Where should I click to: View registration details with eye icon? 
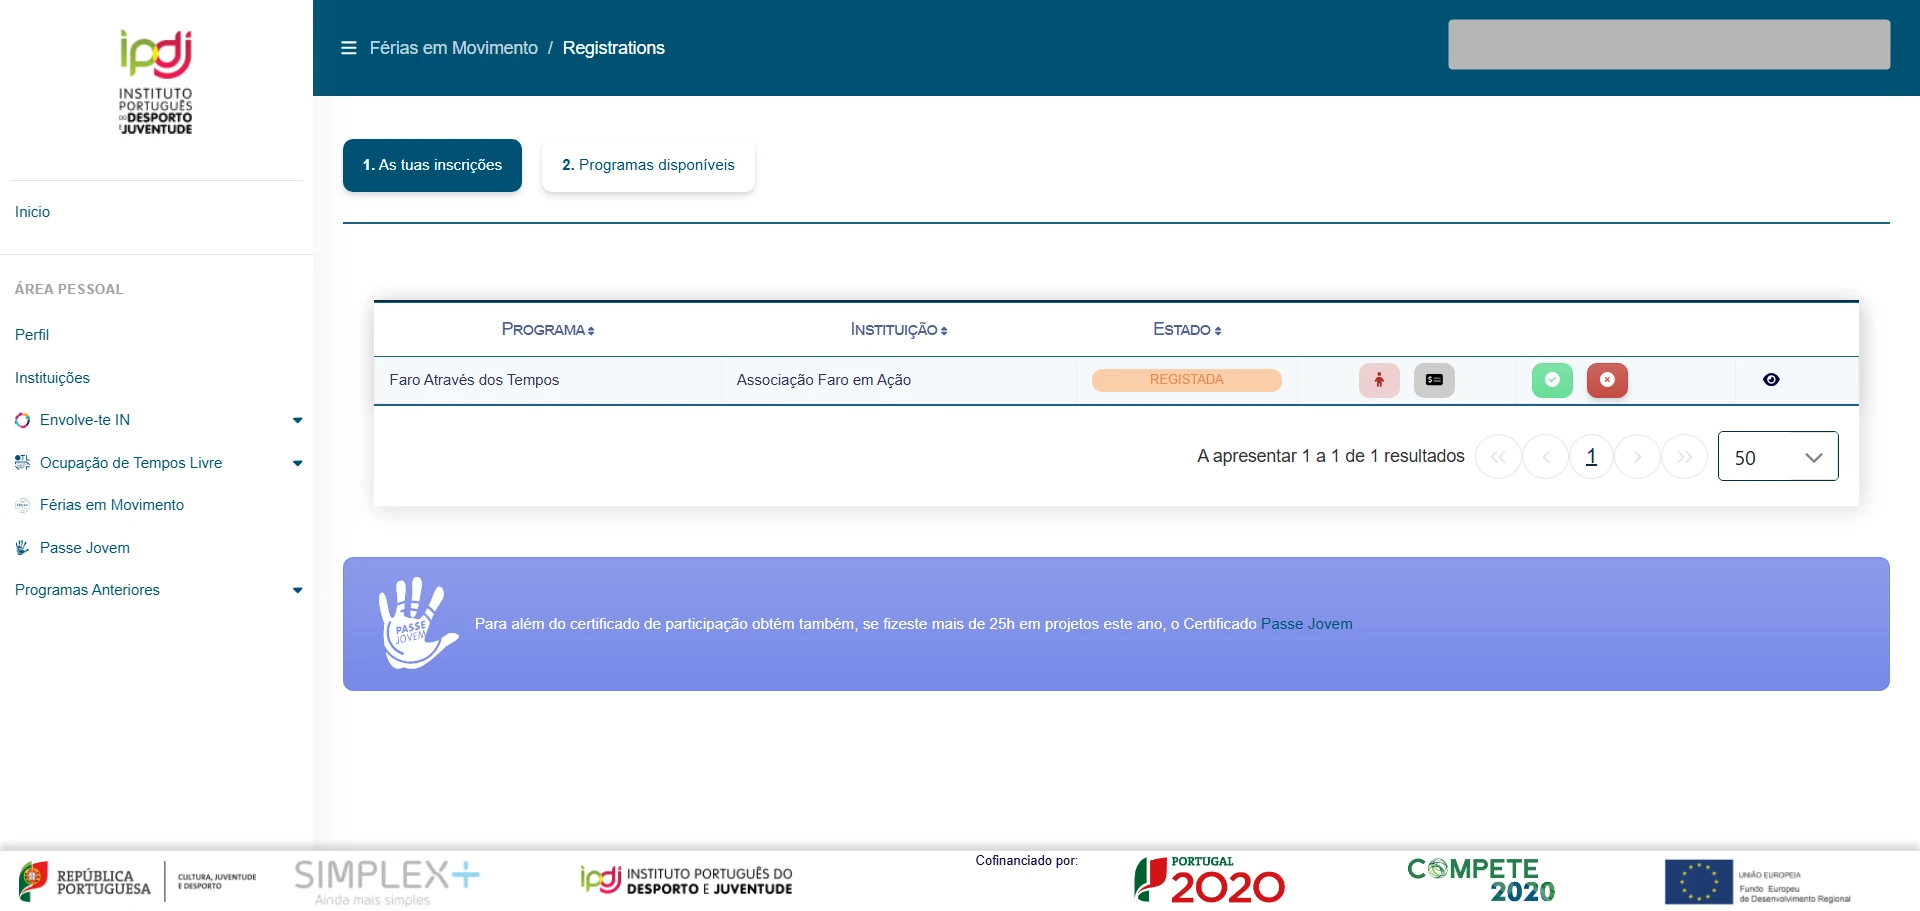[x=1771, y=380]
